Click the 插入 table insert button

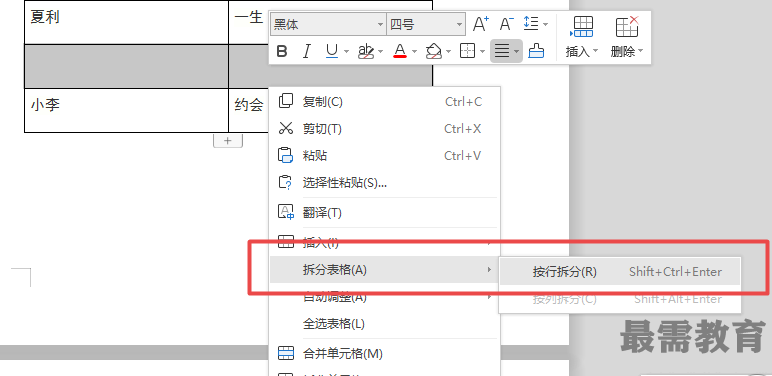pos(582,37)
